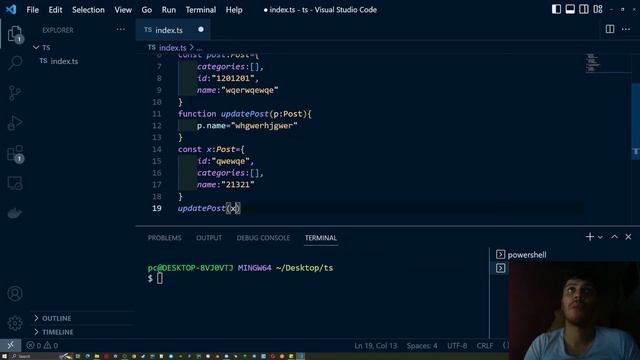Click the Windows Start button
The width and height of the screenshot is (640, 360).
point(4,356)
